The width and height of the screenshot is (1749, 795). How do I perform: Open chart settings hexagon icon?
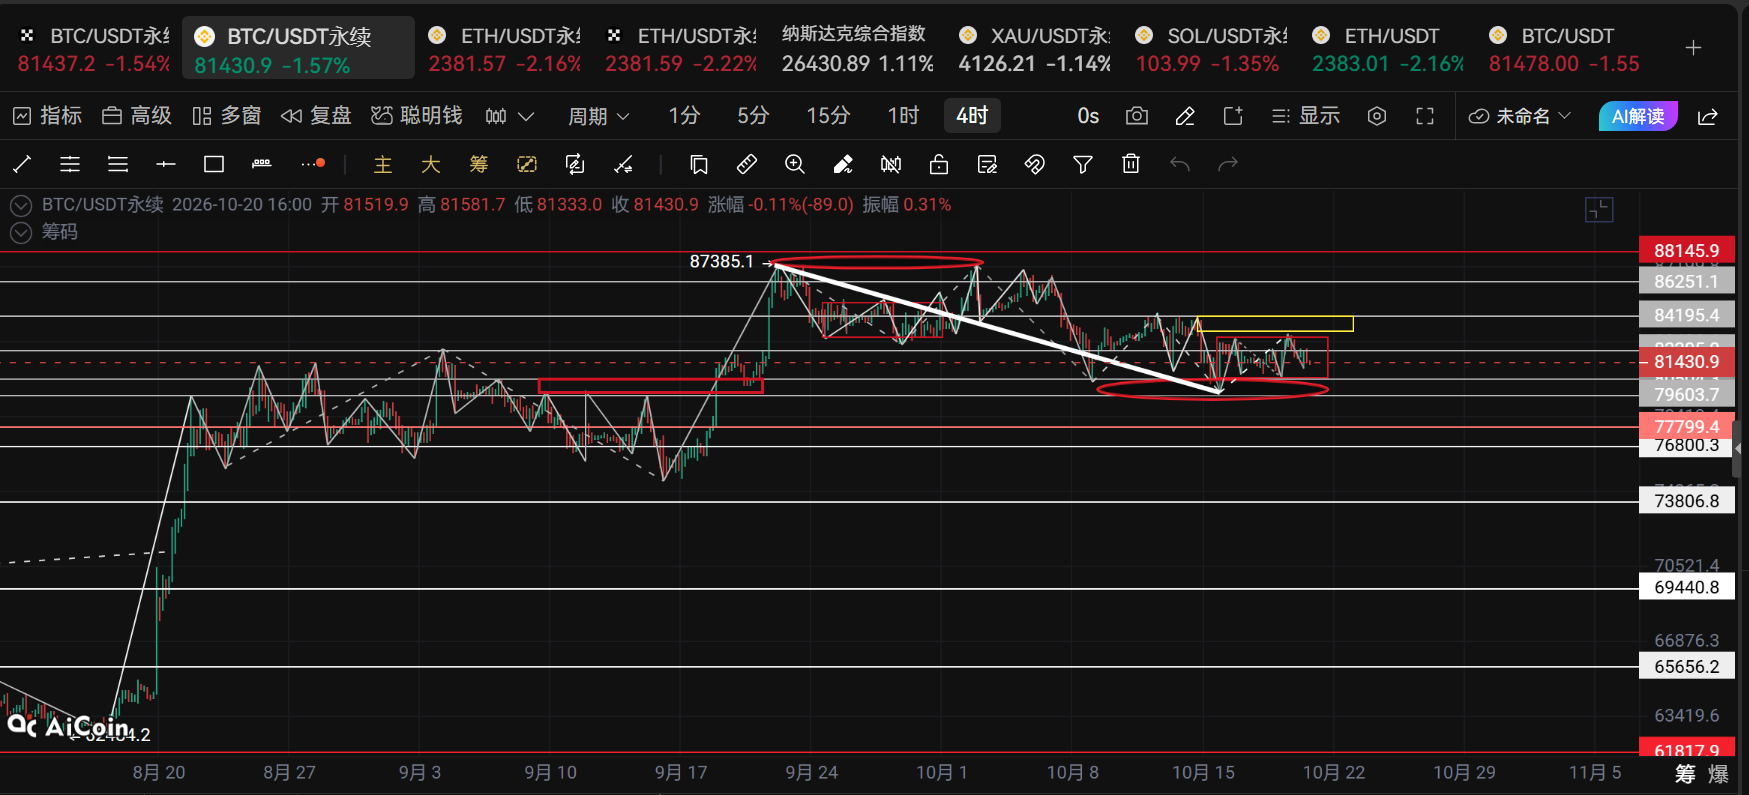[1377, 116]
